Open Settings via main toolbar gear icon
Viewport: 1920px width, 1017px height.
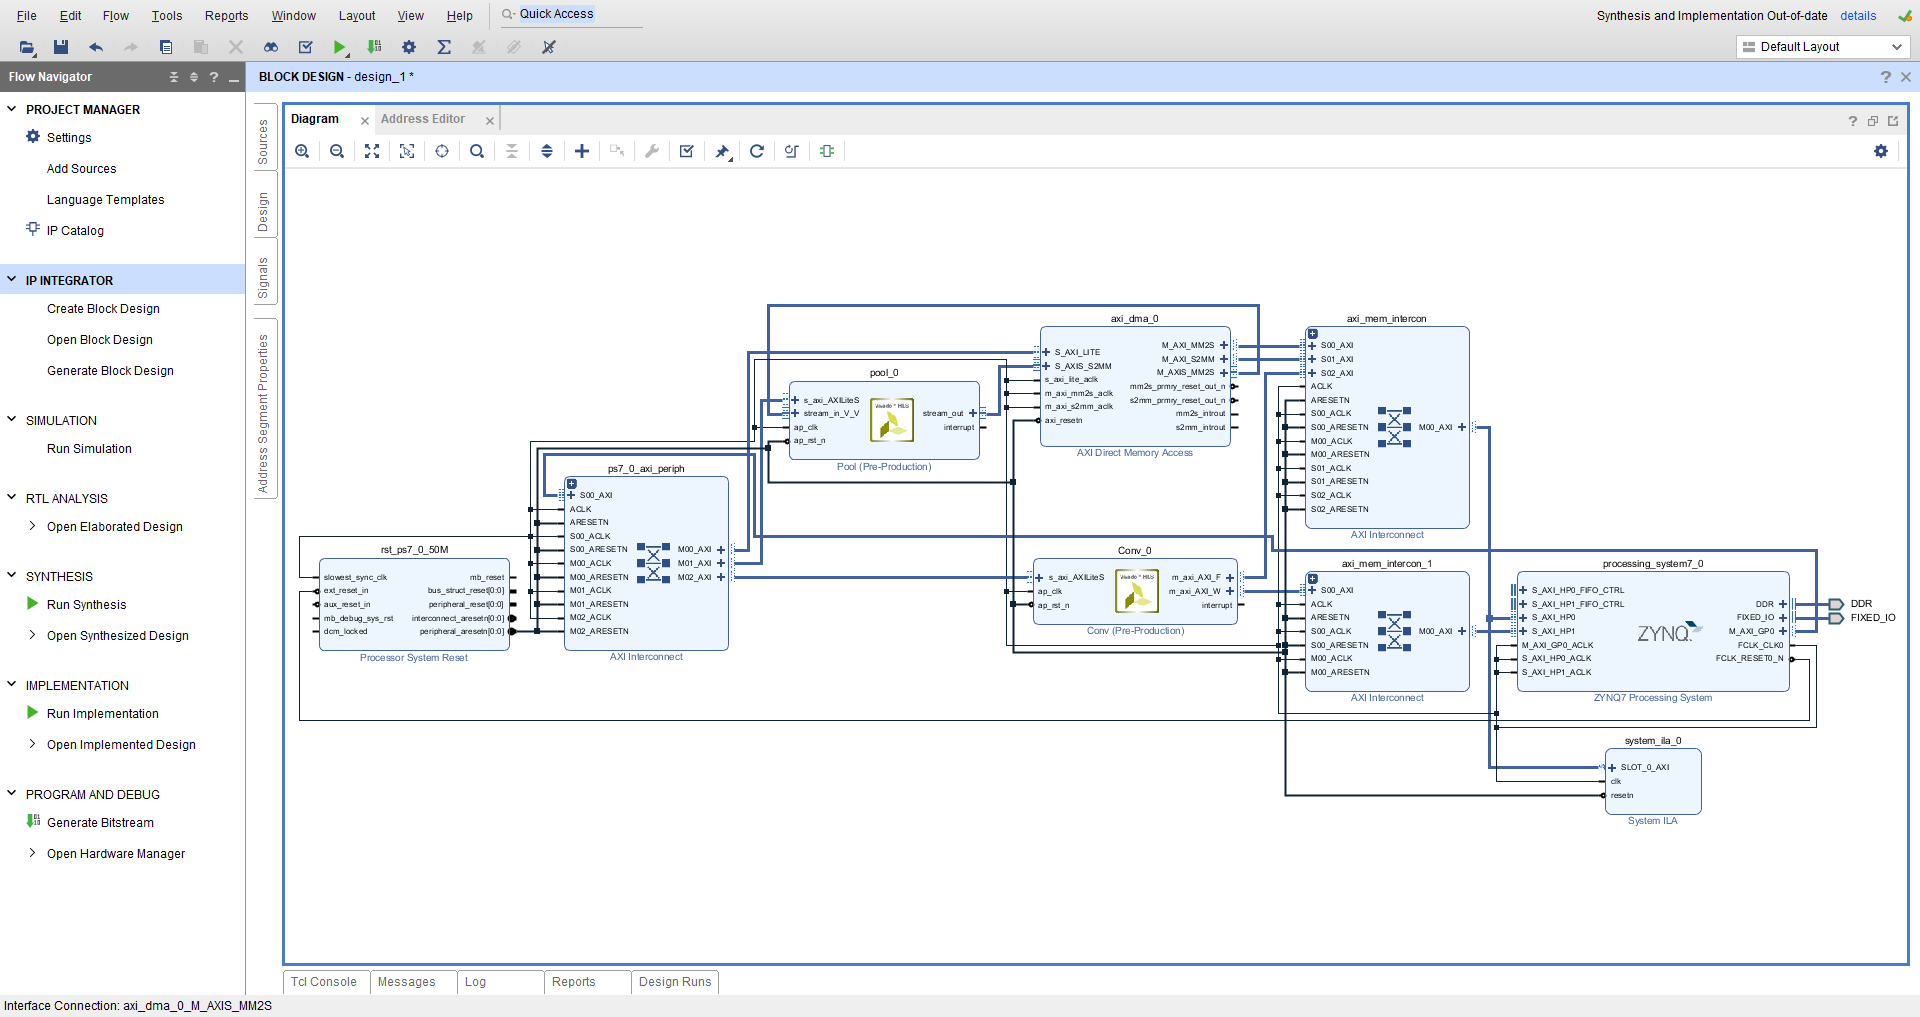click(x=409, y=47)
